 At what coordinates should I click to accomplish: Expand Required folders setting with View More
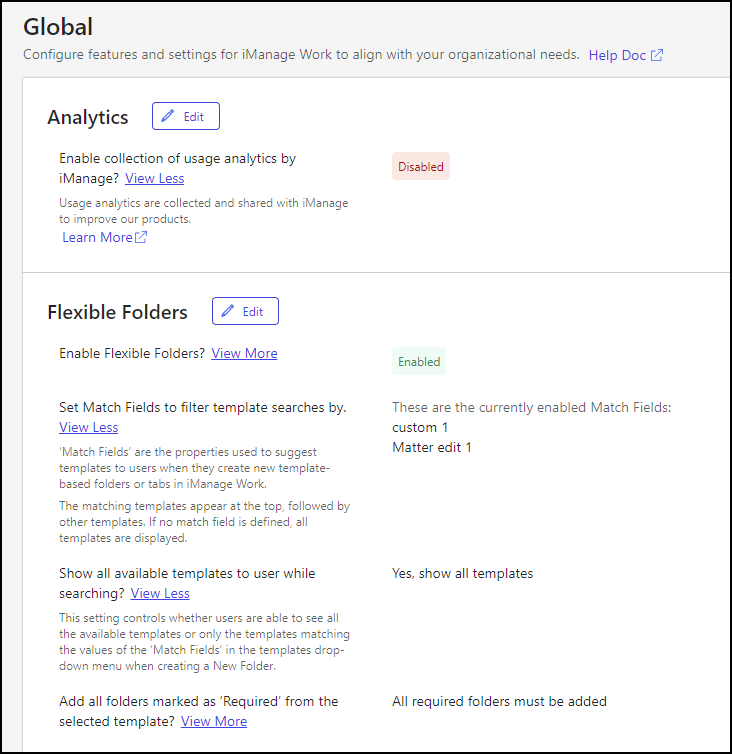click(214, 721)
